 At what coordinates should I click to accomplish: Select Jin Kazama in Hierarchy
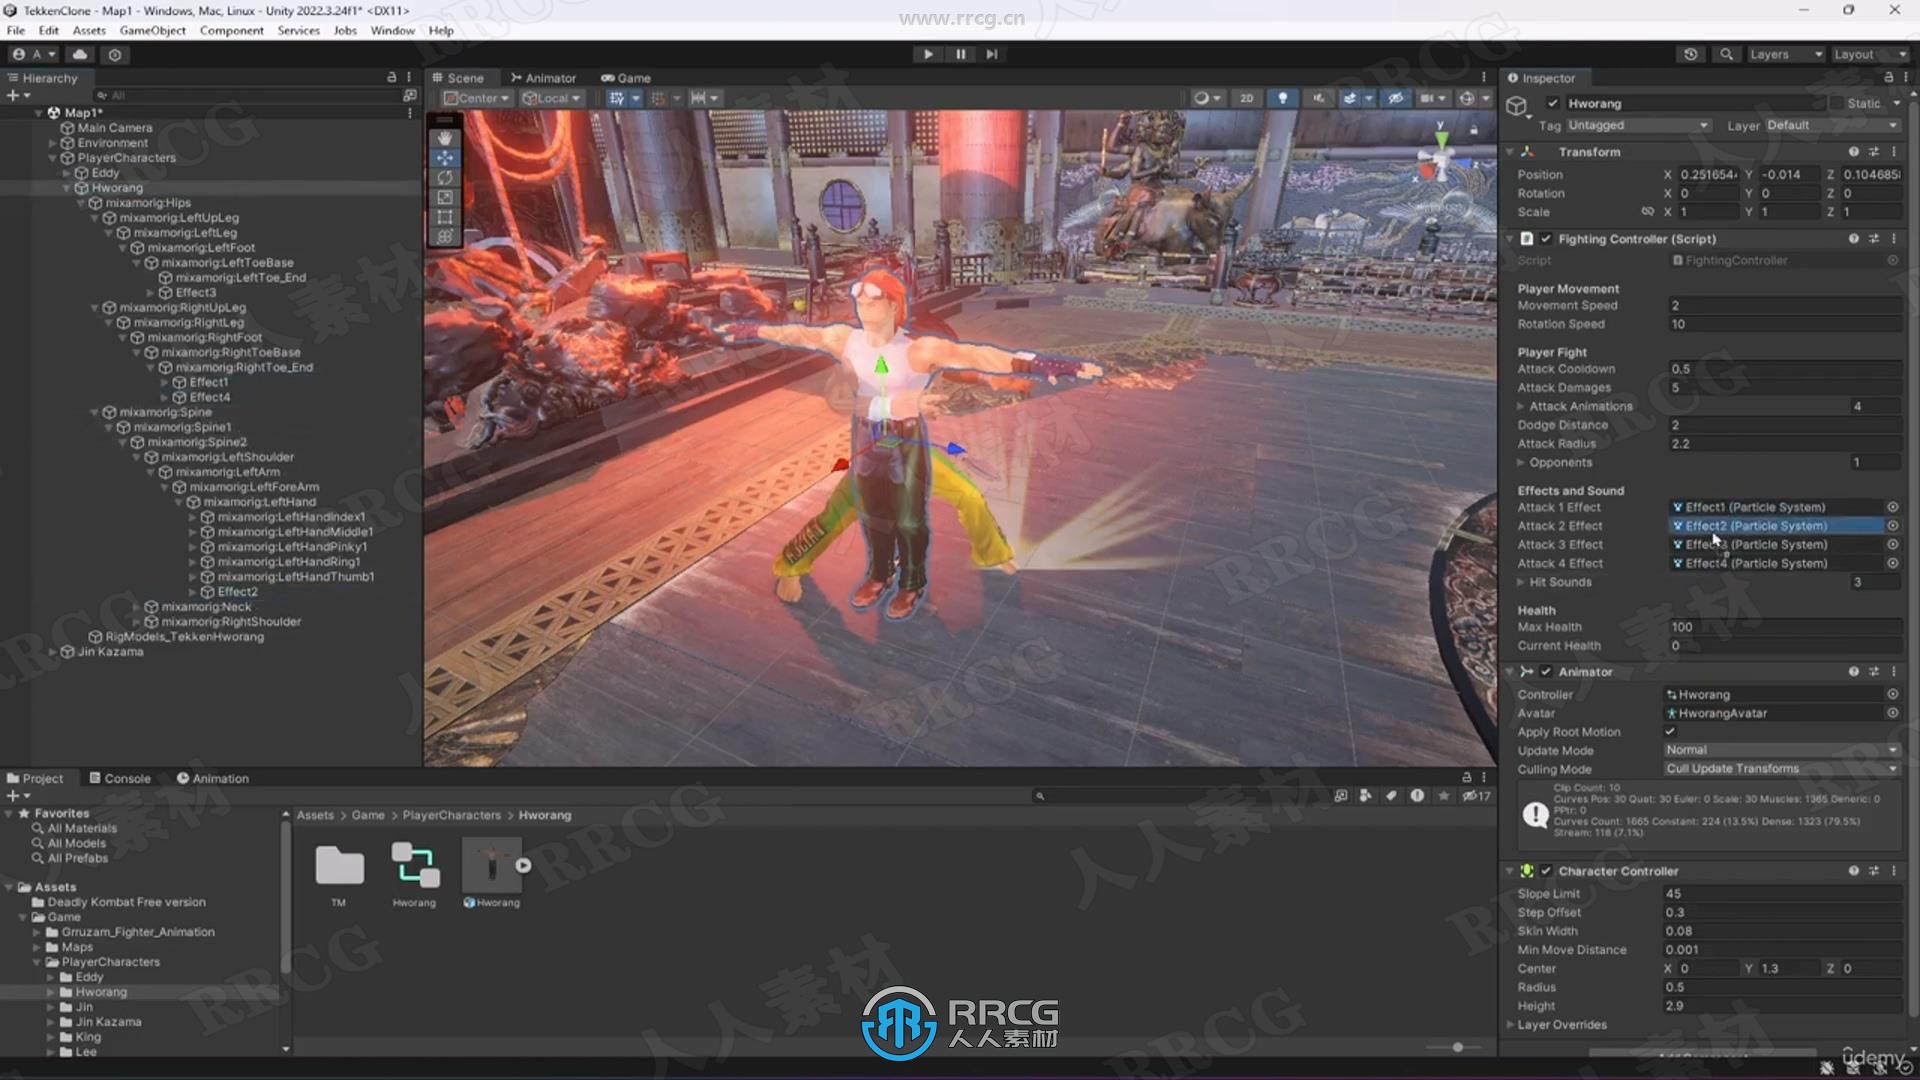pos(110,652)
